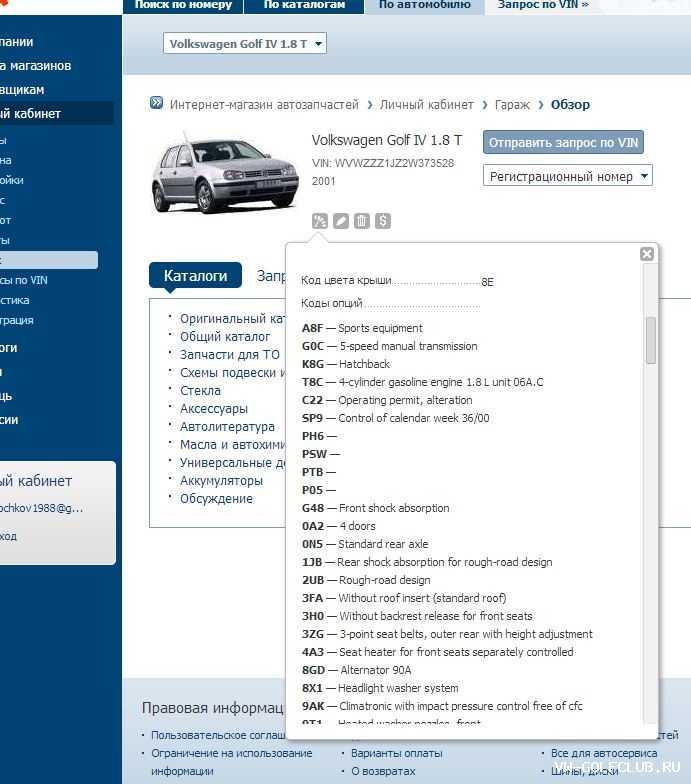Follow the Интернет-магазин автозапчастей breadcrumb

264,104
